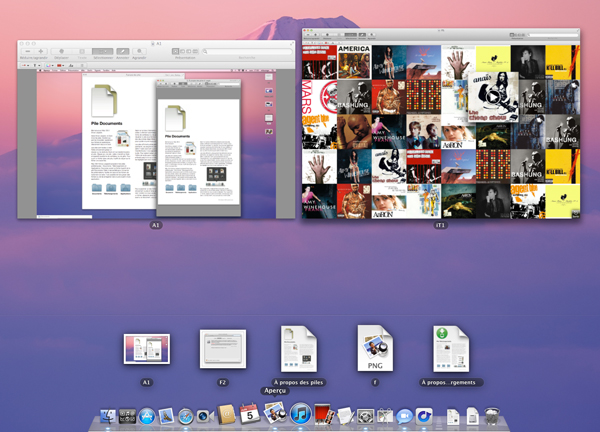Choose third Présentation view button in A1

tap(189, 51)
